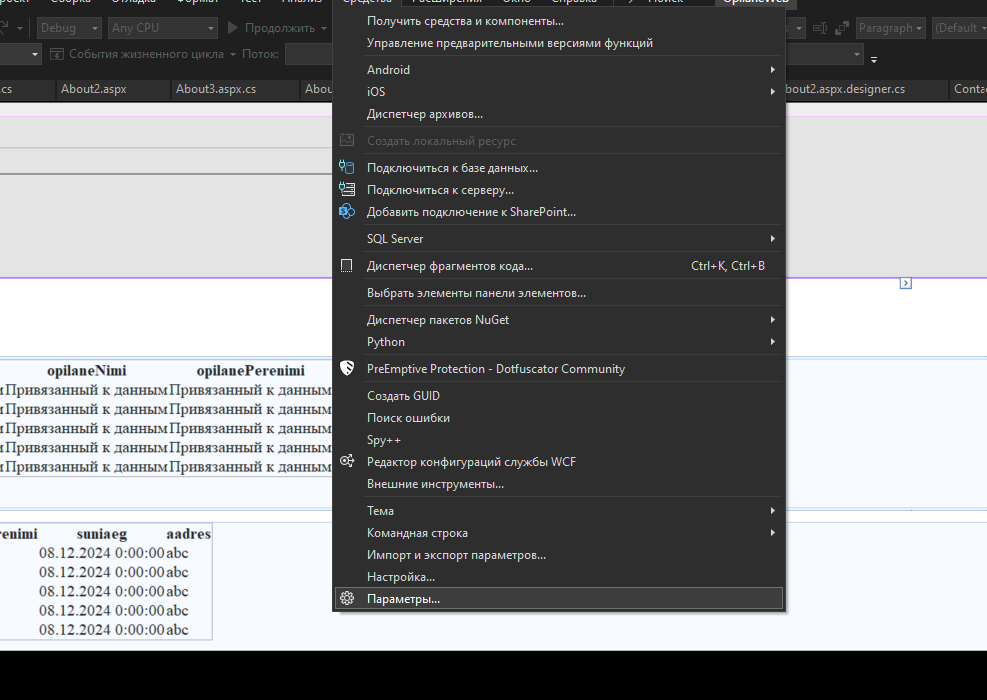Click the last abc cell in aadres column

(178, 629)
